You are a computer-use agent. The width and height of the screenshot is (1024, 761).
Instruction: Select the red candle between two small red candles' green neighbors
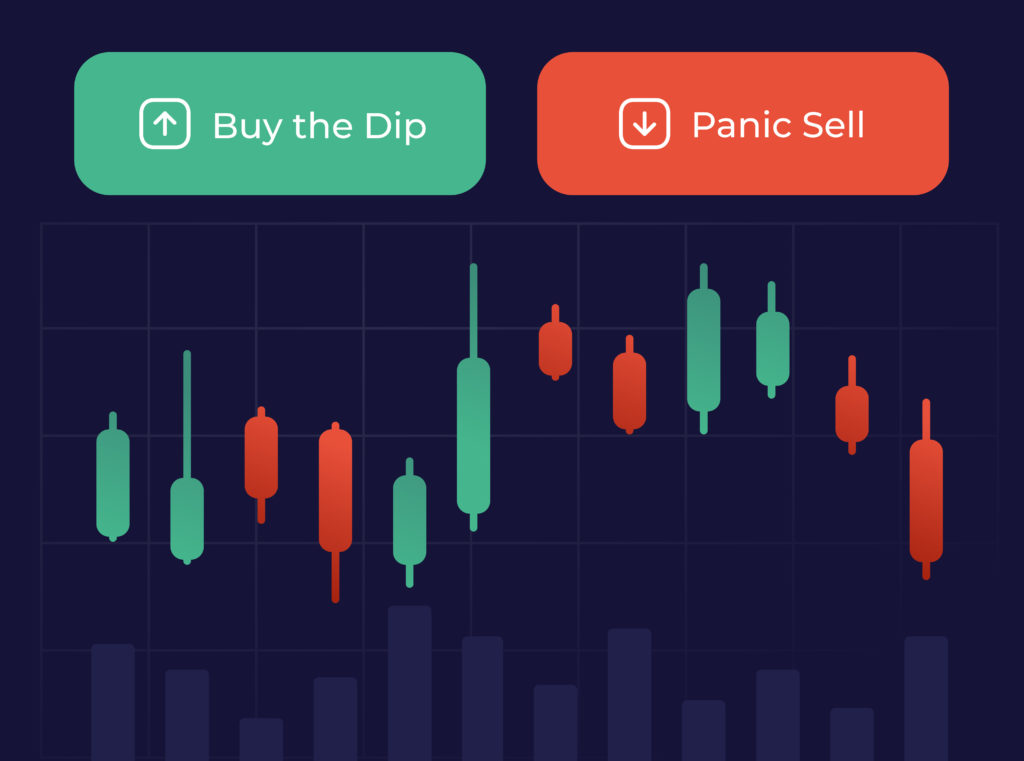[630, 385]
